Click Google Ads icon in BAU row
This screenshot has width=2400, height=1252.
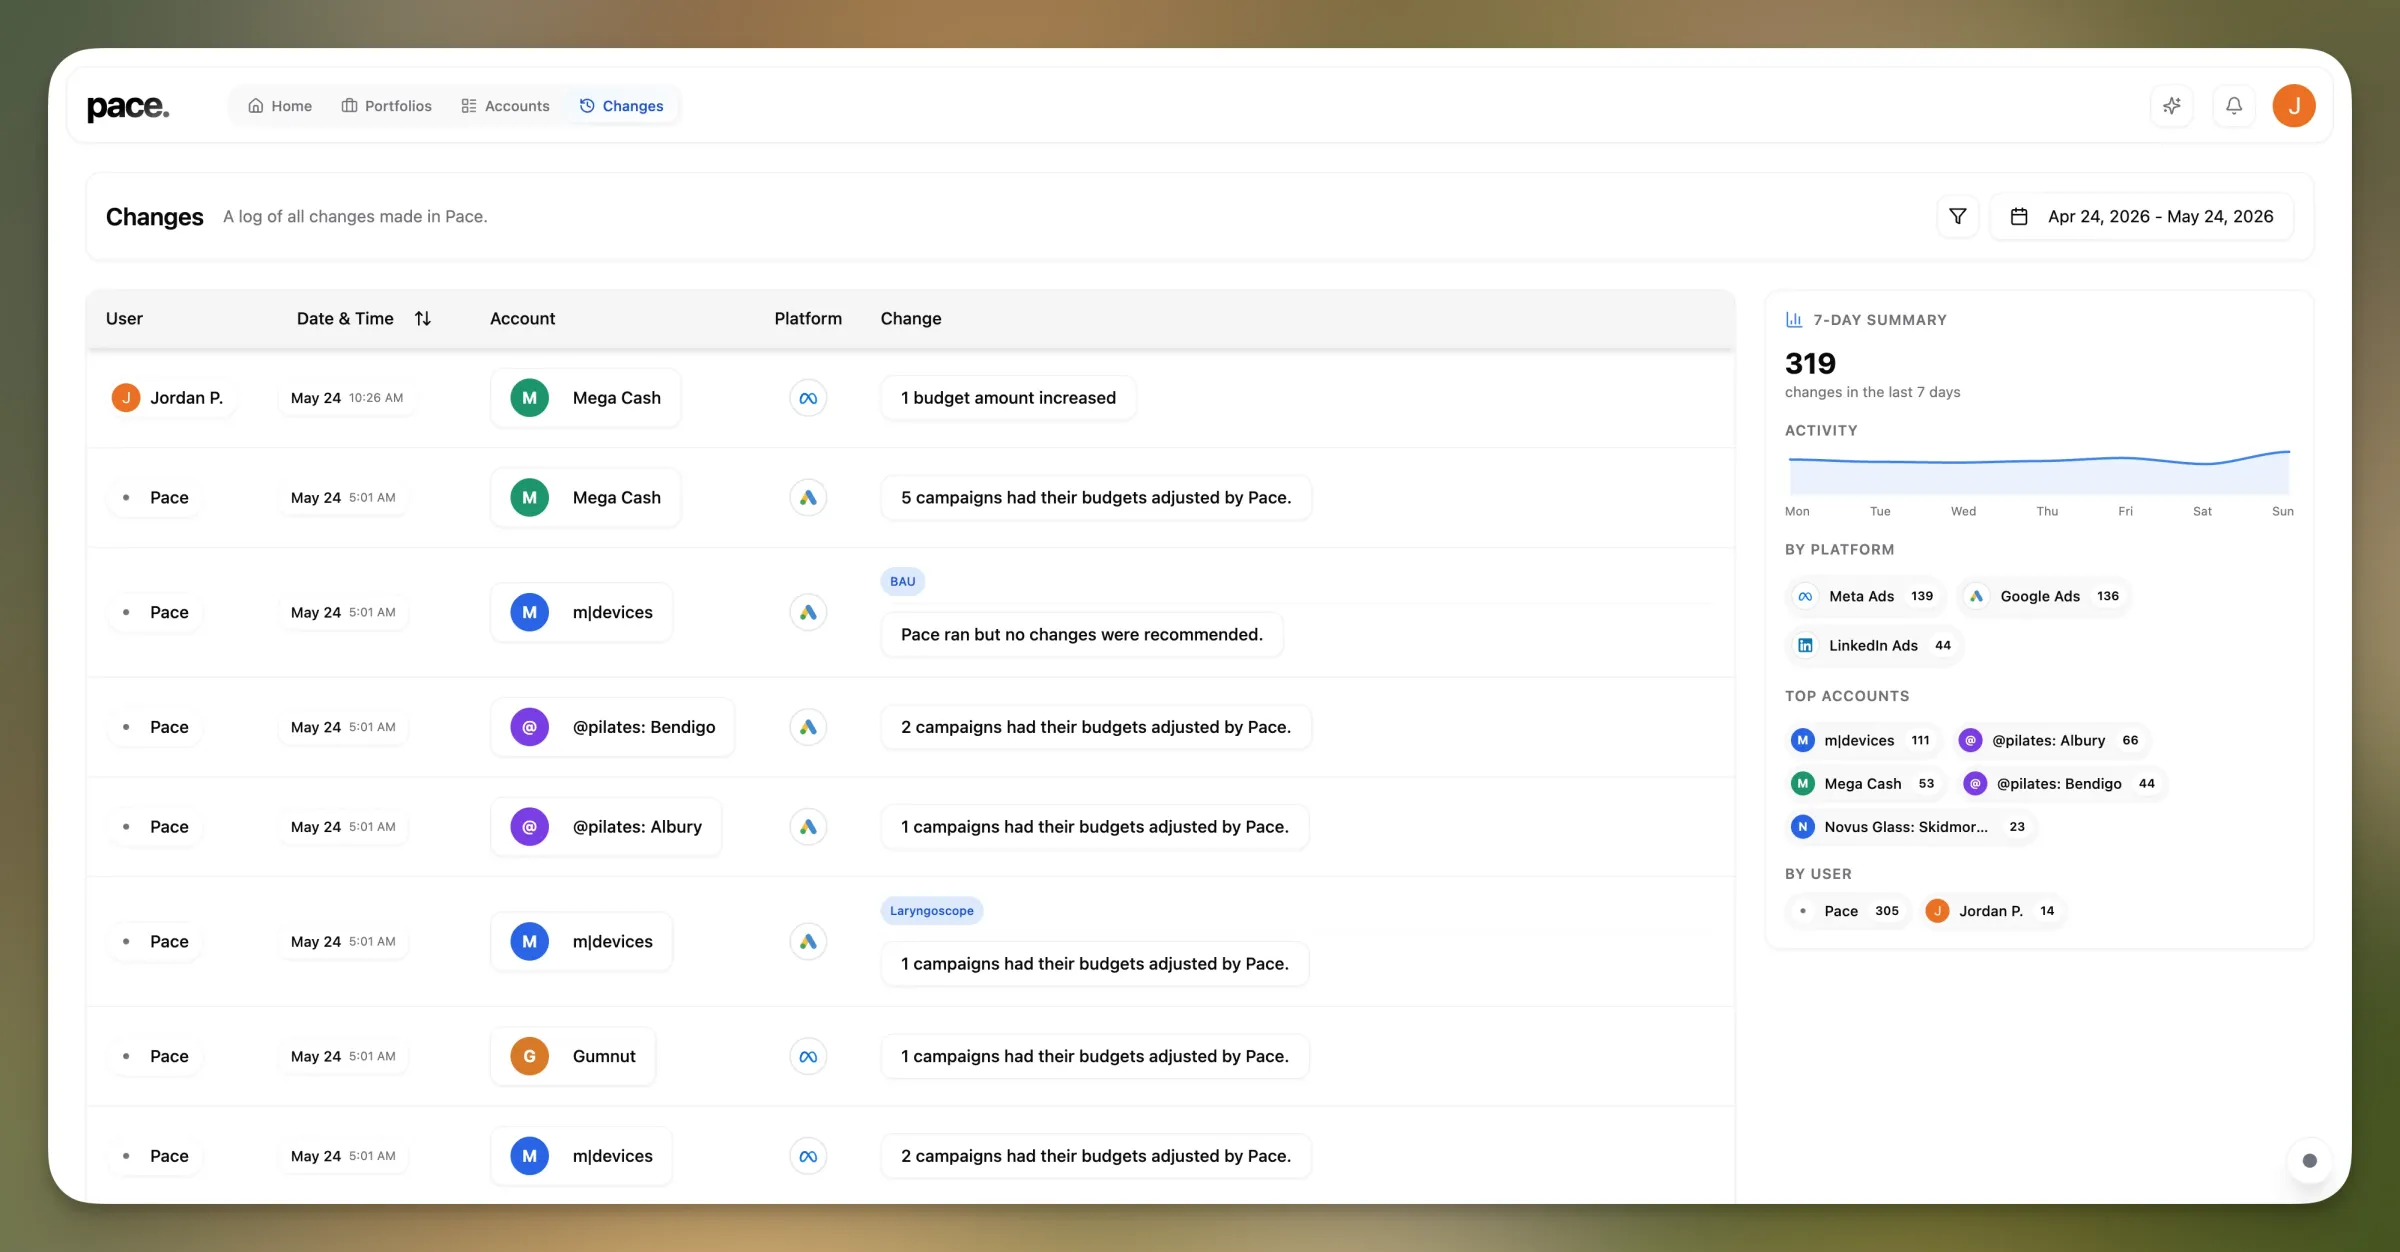point(808,612)
